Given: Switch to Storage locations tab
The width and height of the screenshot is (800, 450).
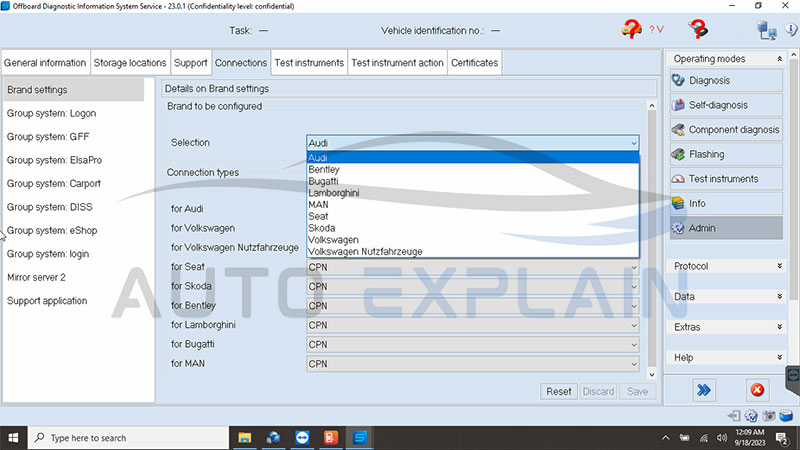Looking at the screenshot, I should coord(130,63).
